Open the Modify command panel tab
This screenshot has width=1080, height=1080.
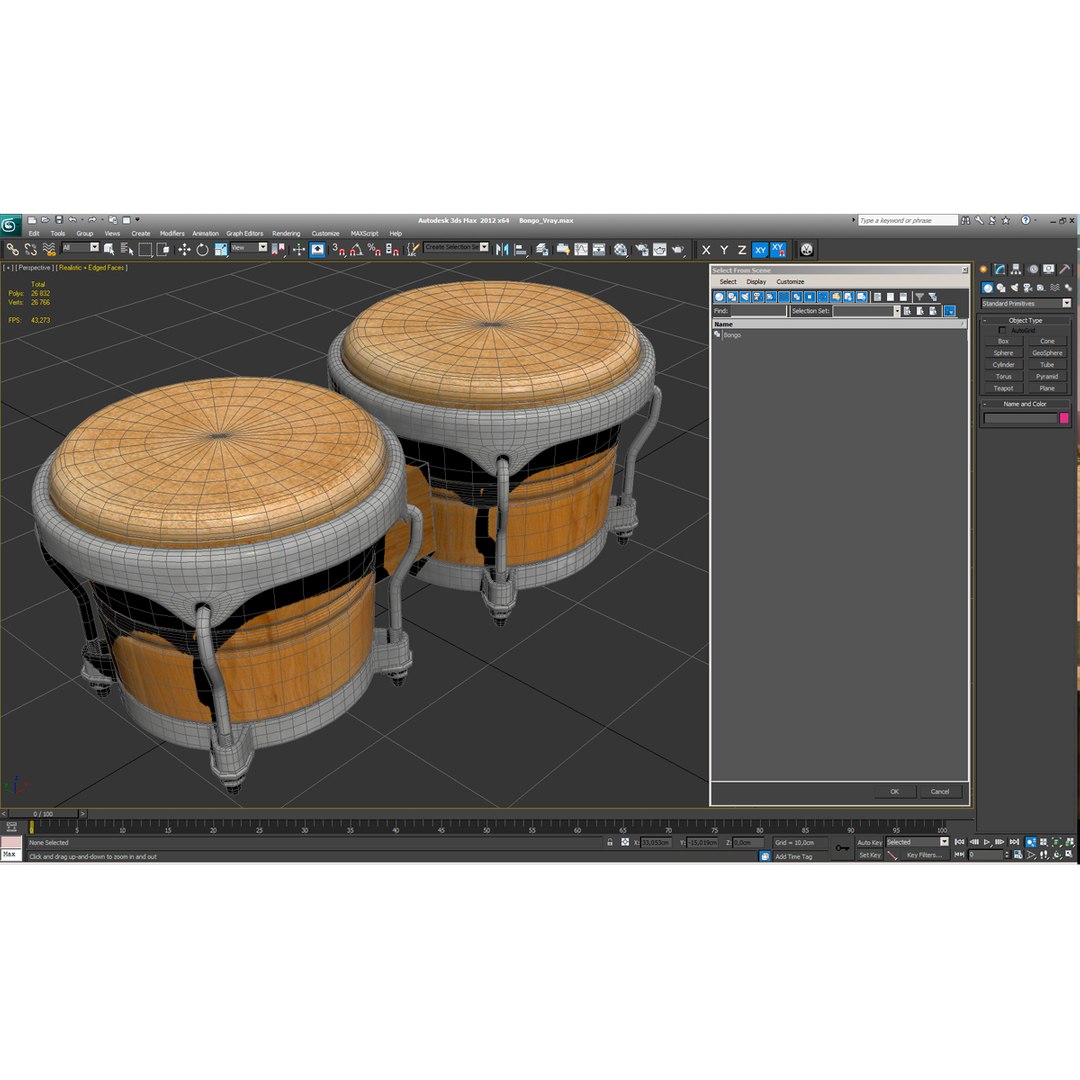(999, 269)
